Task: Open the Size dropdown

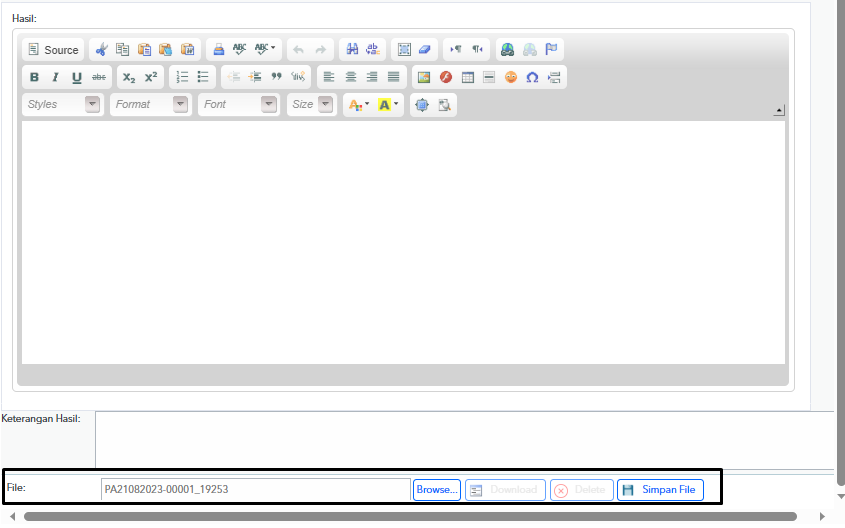Action: (x=312, y=105)
